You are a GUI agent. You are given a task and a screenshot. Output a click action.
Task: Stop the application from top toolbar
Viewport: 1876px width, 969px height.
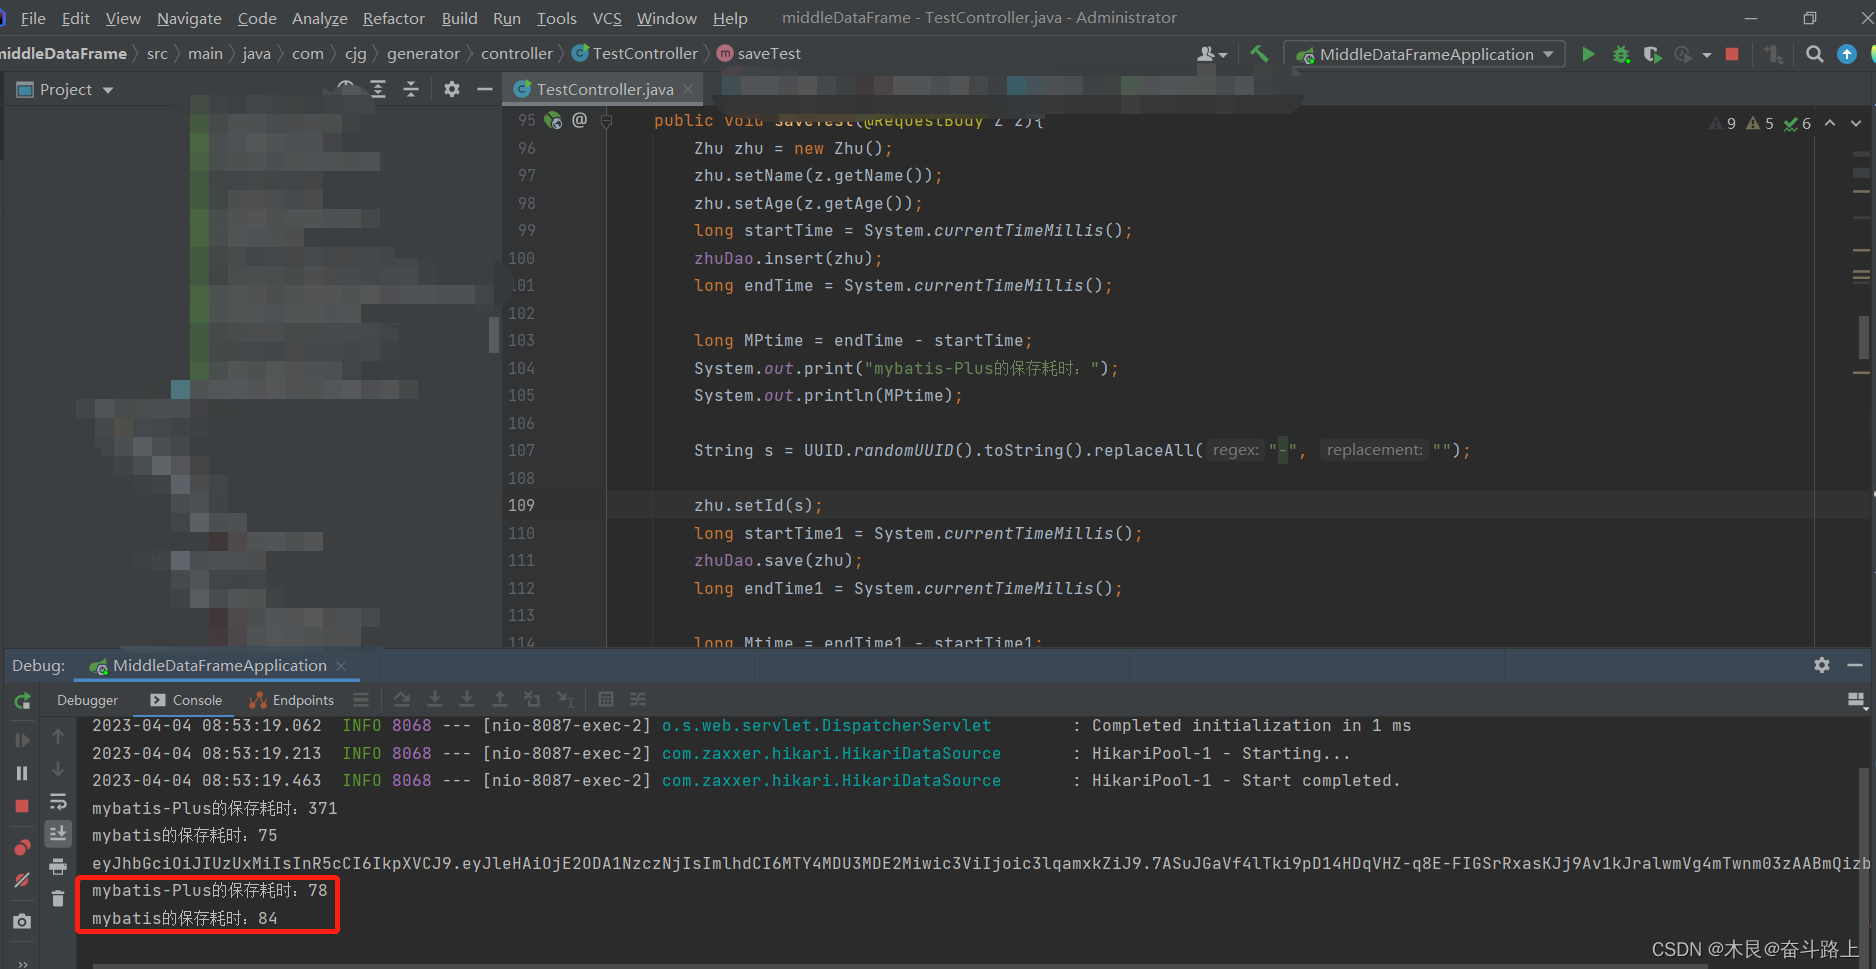tap(1732, 54)
